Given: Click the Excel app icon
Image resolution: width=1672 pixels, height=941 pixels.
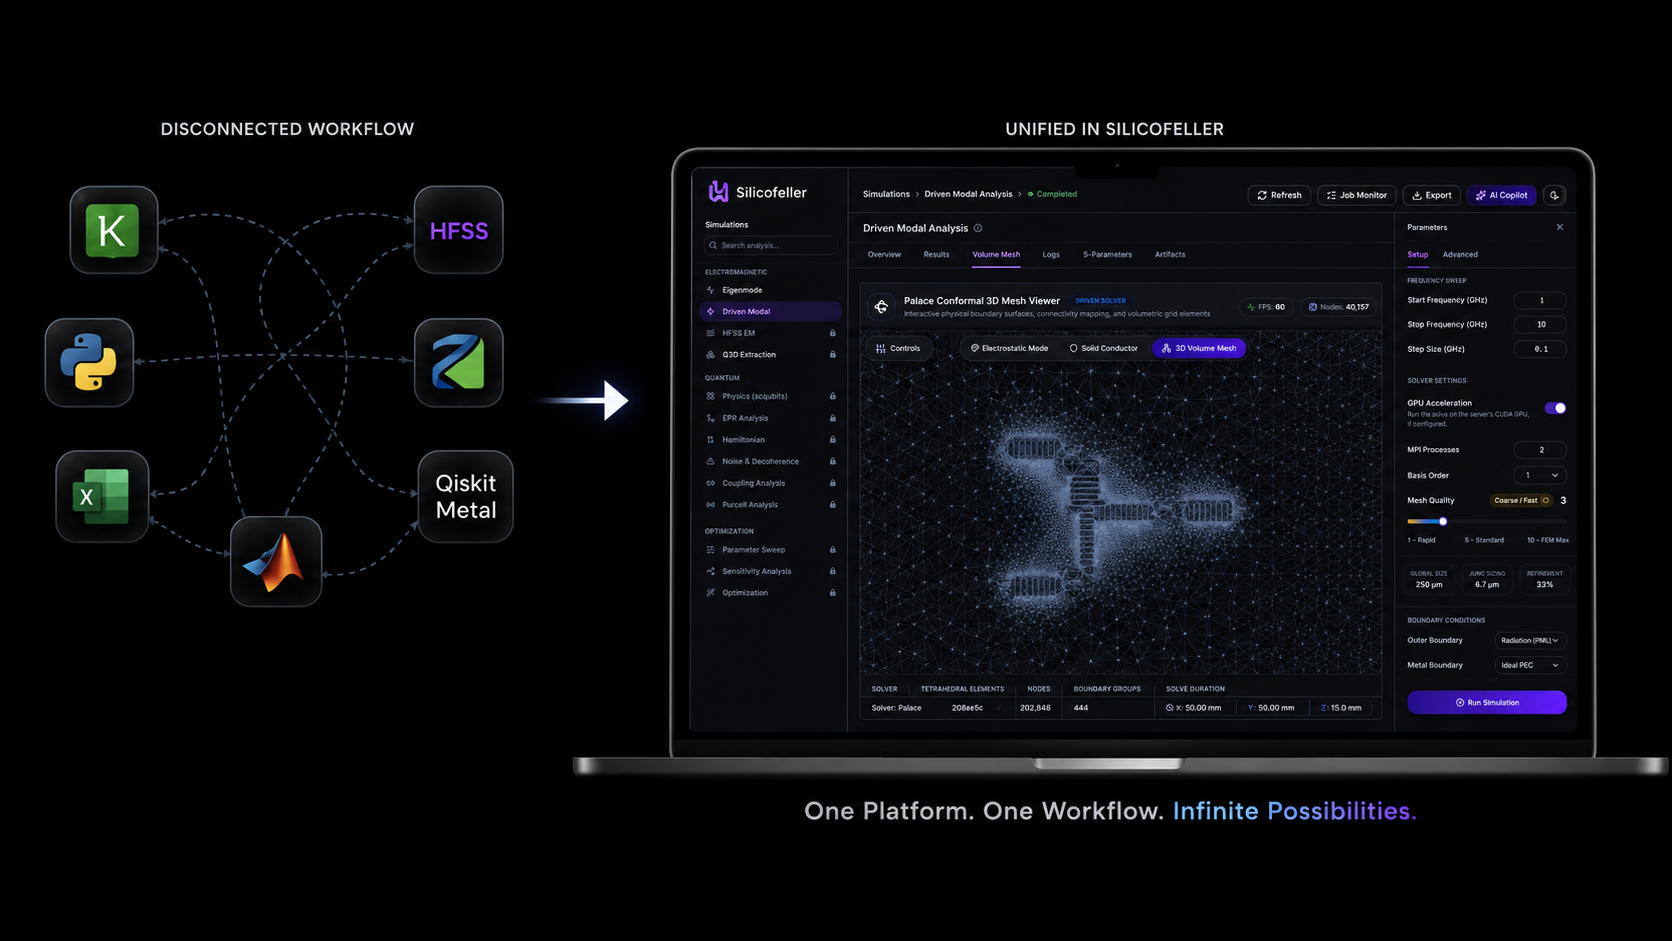Looking at the screenshot, I should 102,496.
